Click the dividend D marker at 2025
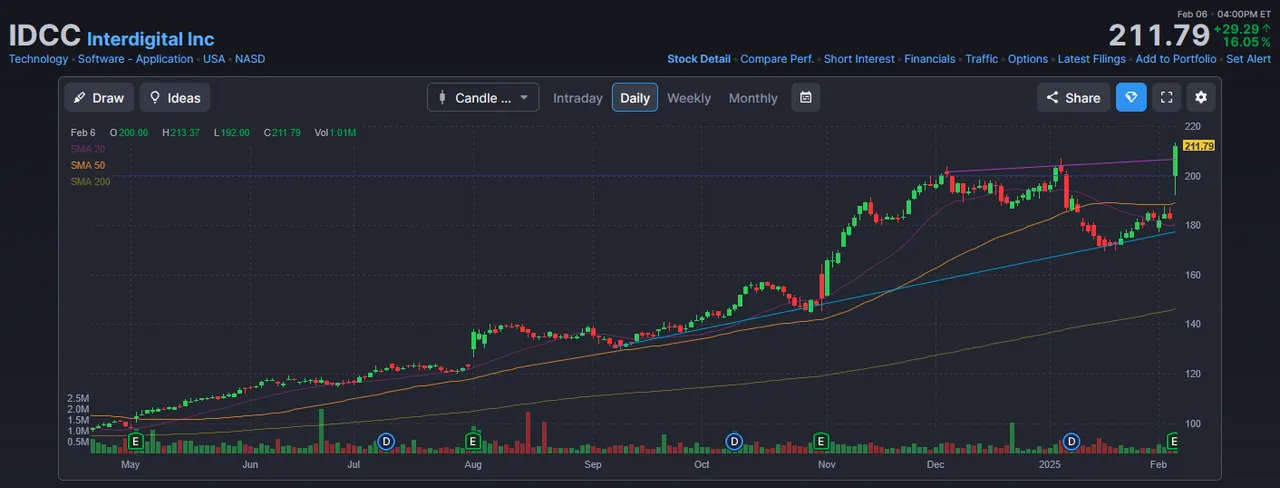Screen dimensions: 1280x488 (1072, 441)
